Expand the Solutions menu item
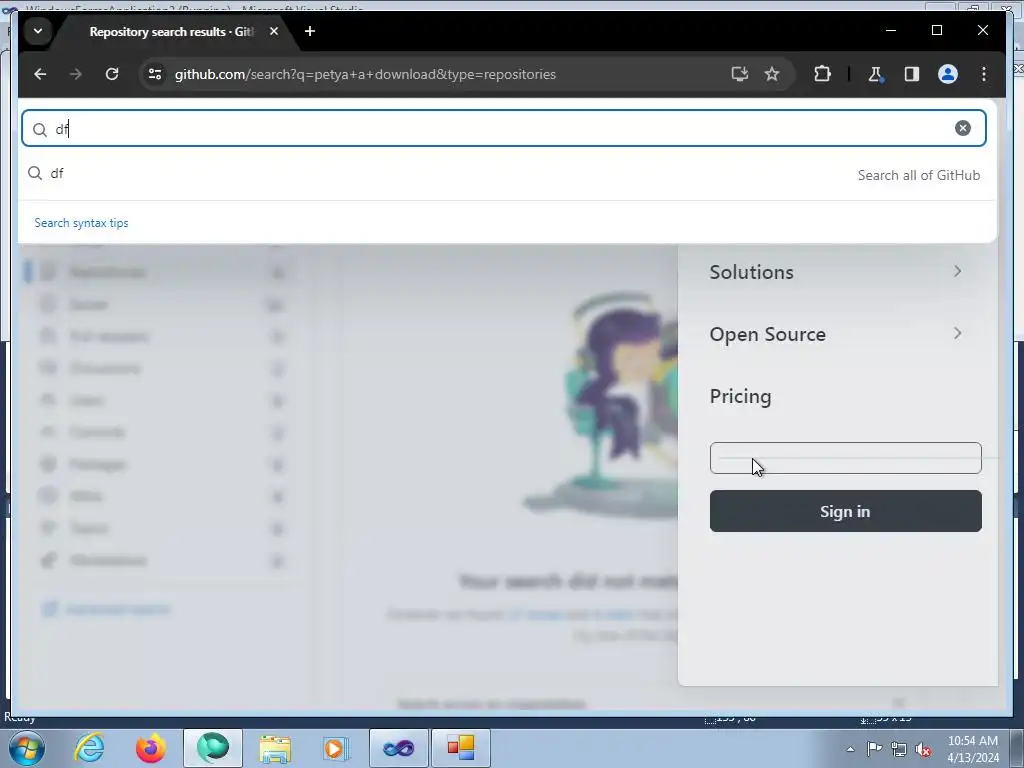Viewport: 1024px width, 768px height. (835, 272)
